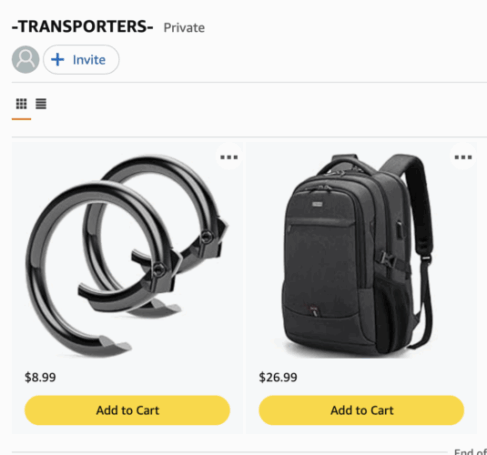487x455 pixels.
Task: Add the $8.99 rings to cart
Action: tap(127, 410)
